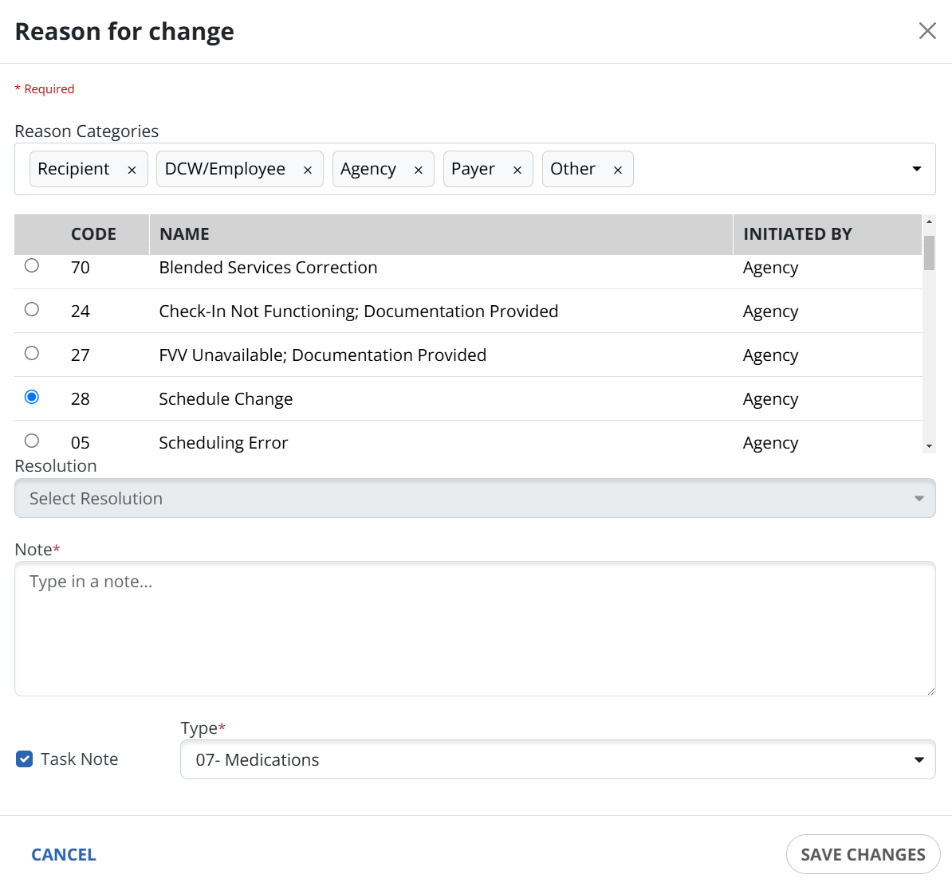Select Blended Services Correction radio button
Screen dimensions: 952x890
32,266
